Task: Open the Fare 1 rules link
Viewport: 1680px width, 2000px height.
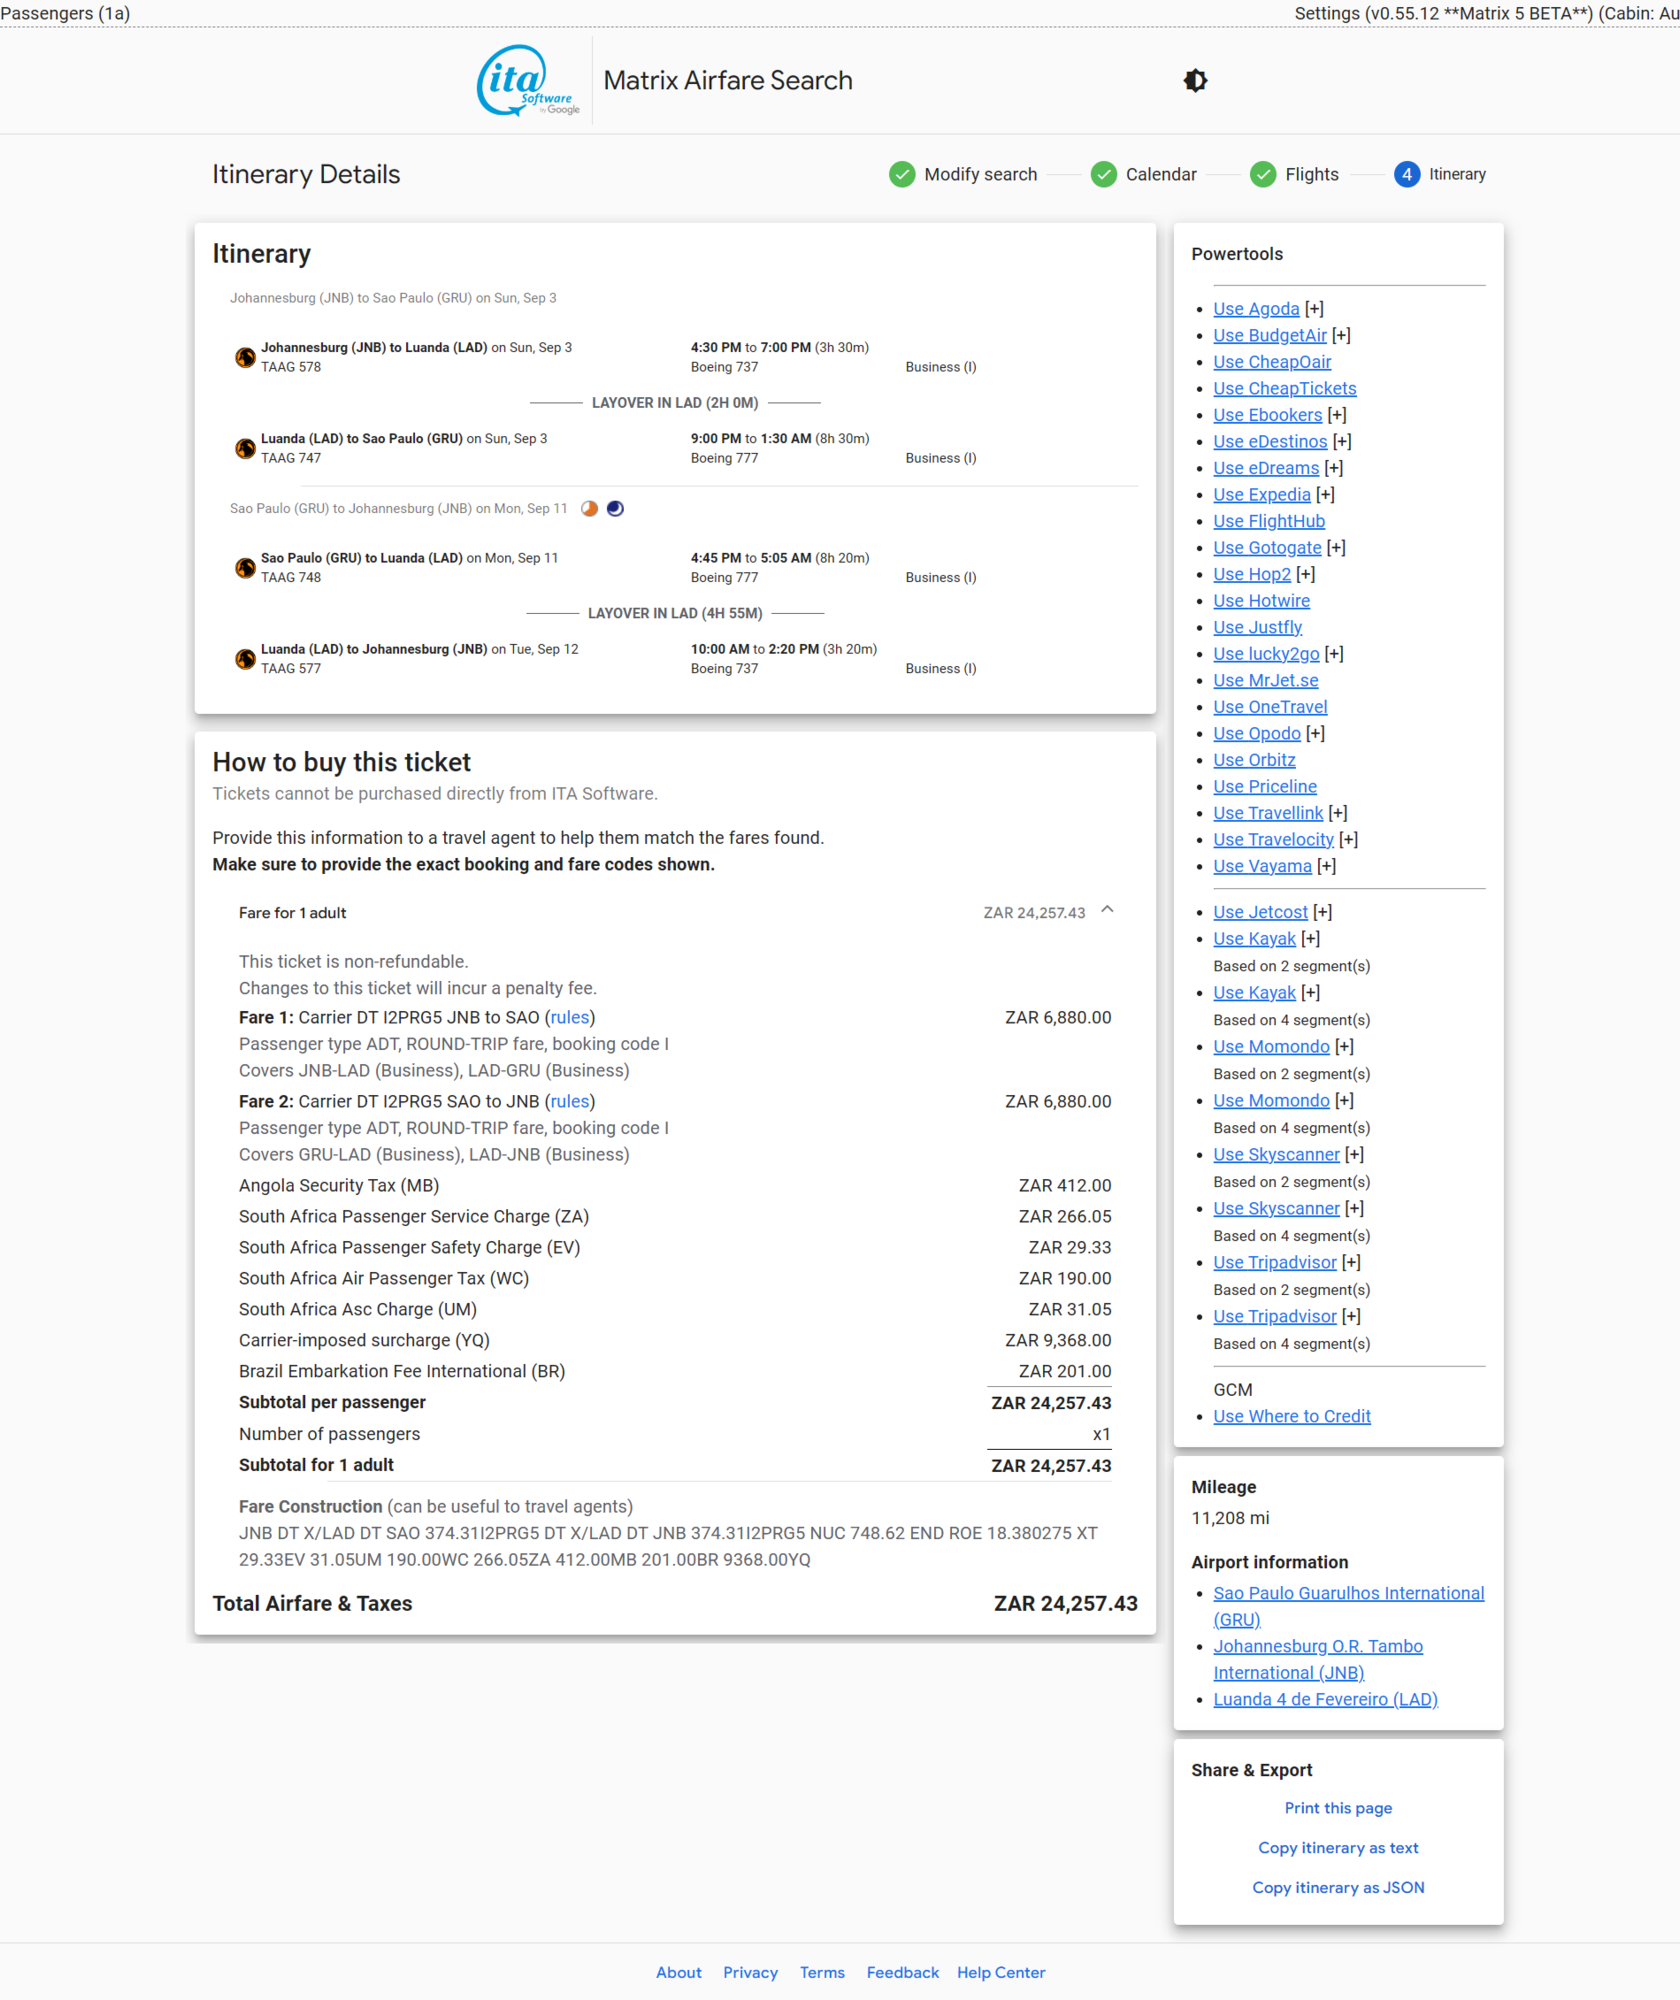Action: [569, 1018]
